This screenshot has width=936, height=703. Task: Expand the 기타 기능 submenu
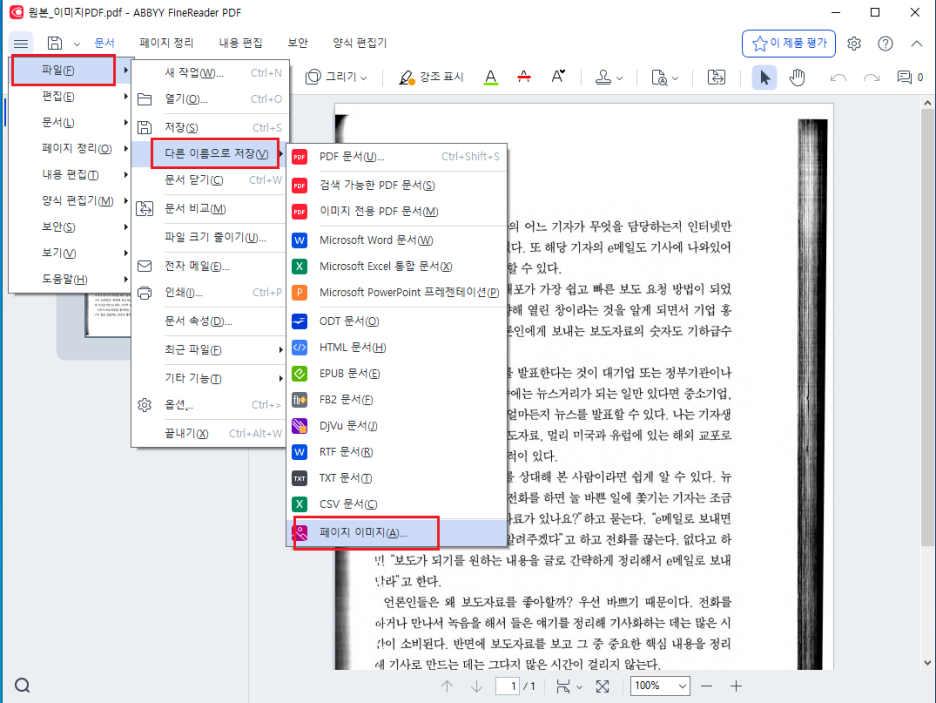click(211, 378)
